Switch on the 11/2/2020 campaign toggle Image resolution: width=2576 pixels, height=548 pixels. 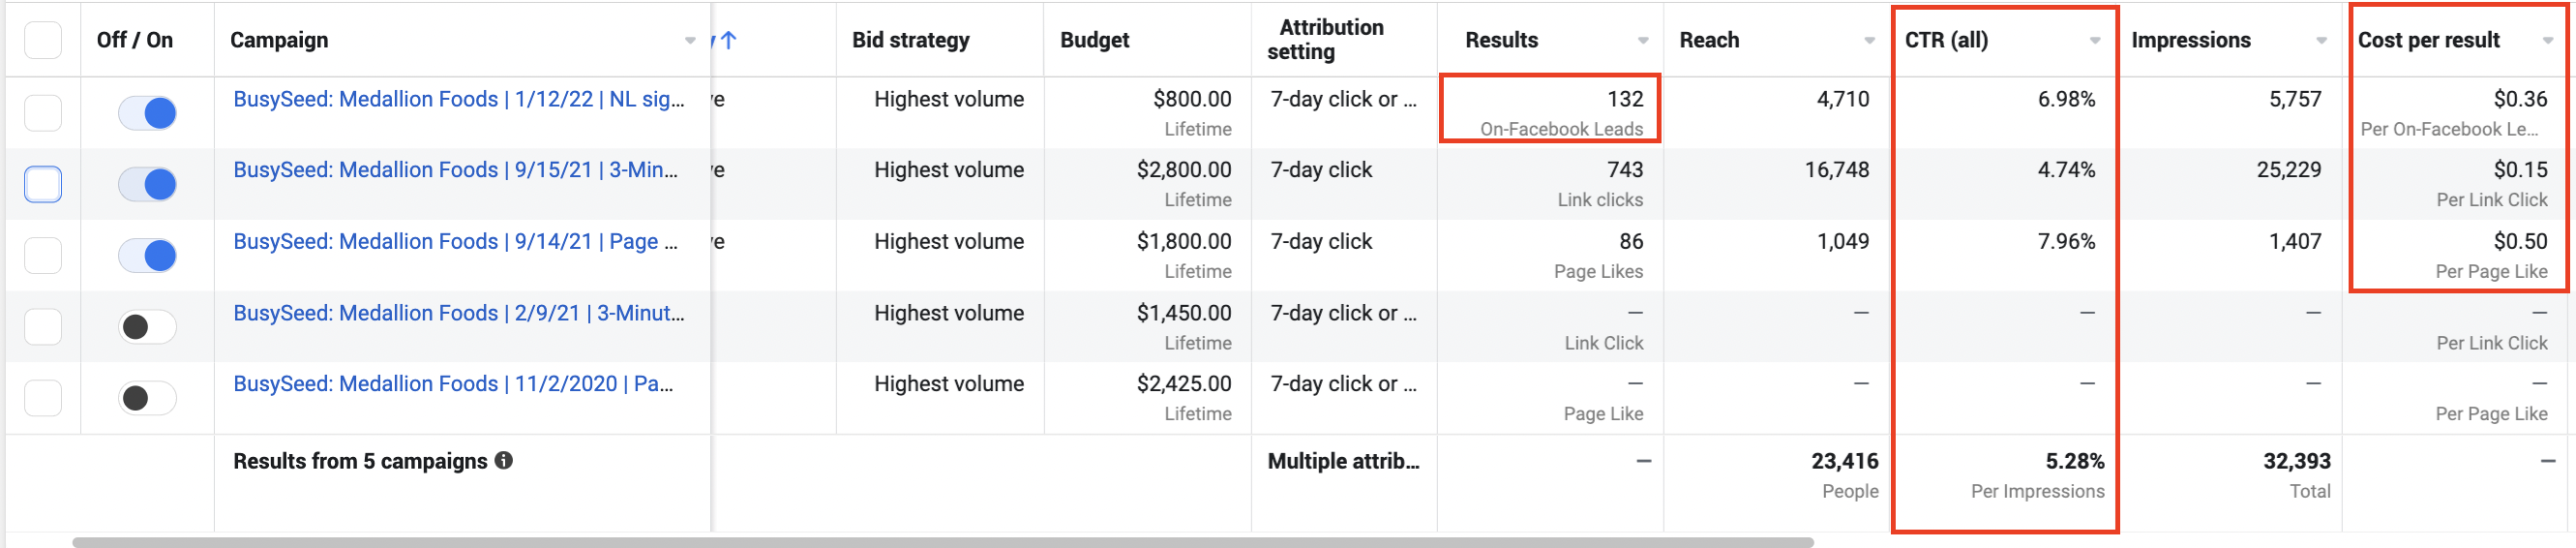(x=147, y=398)
